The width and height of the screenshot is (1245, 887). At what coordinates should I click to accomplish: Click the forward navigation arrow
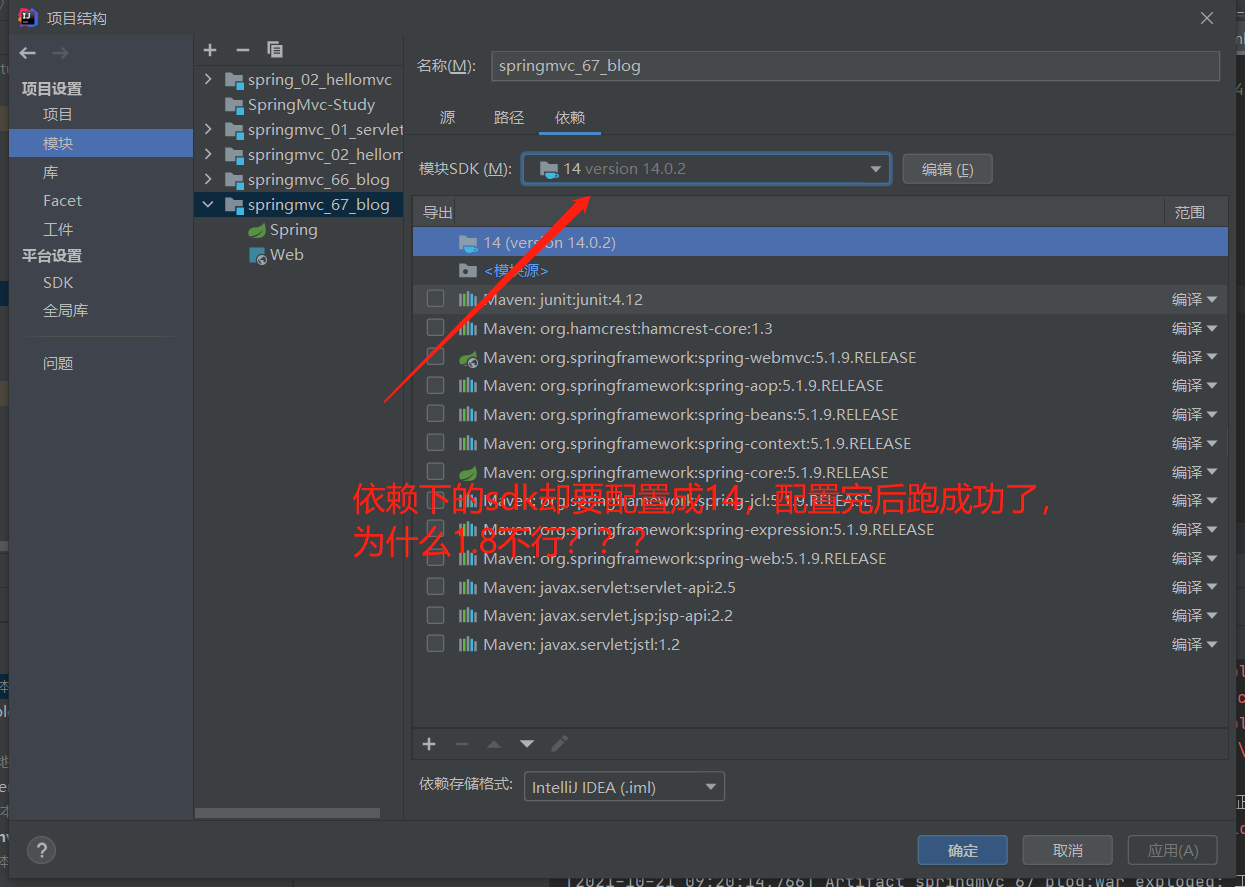[x=60, y=53]
